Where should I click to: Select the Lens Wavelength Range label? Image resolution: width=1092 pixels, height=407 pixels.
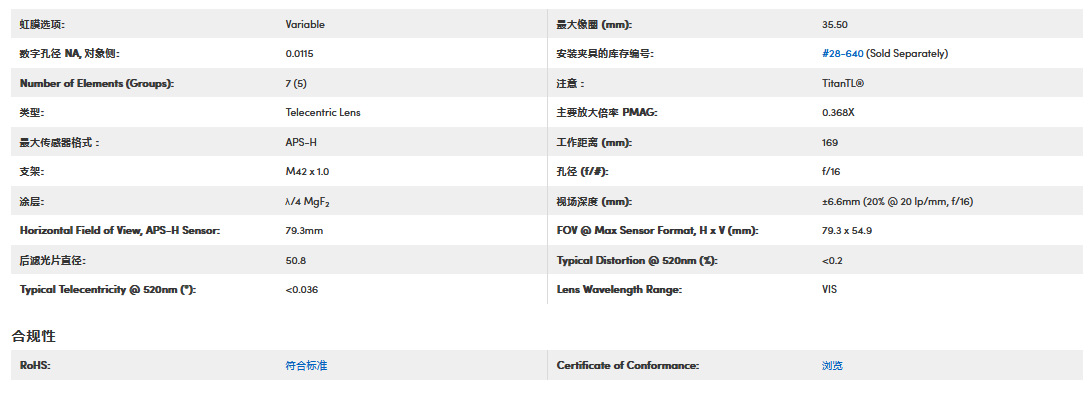point(619,290)
